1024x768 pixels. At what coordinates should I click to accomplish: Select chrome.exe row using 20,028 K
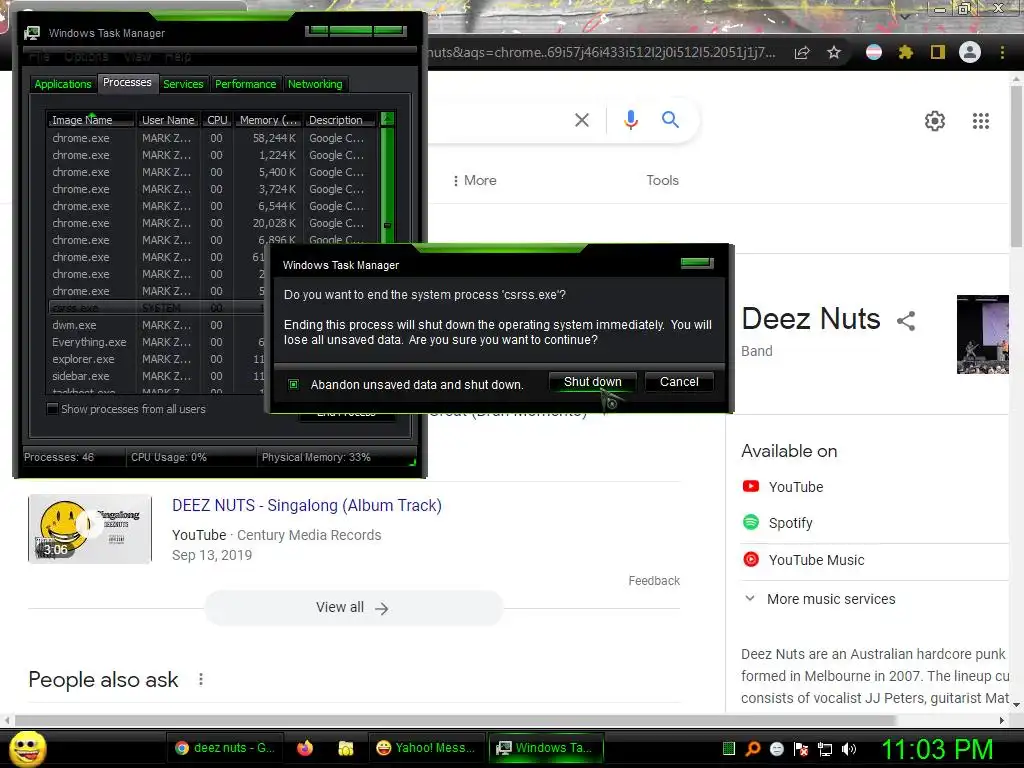point(214,223)
